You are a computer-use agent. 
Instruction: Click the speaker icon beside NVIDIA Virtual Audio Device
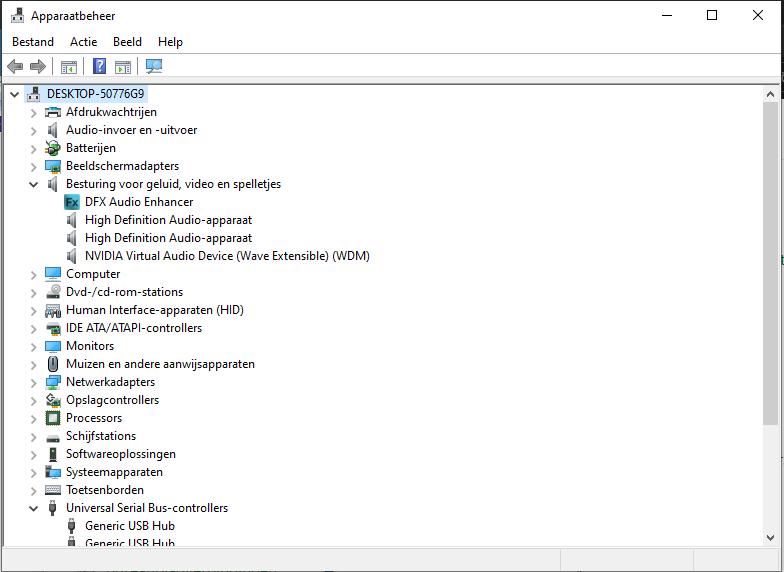pyautogui.click(x=72, y=256)
